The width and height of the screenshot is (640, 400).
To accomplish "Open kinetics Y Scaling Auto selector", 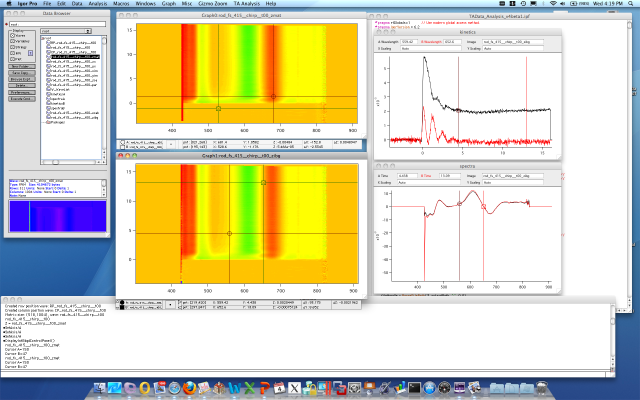I will [x=513, y=49].
